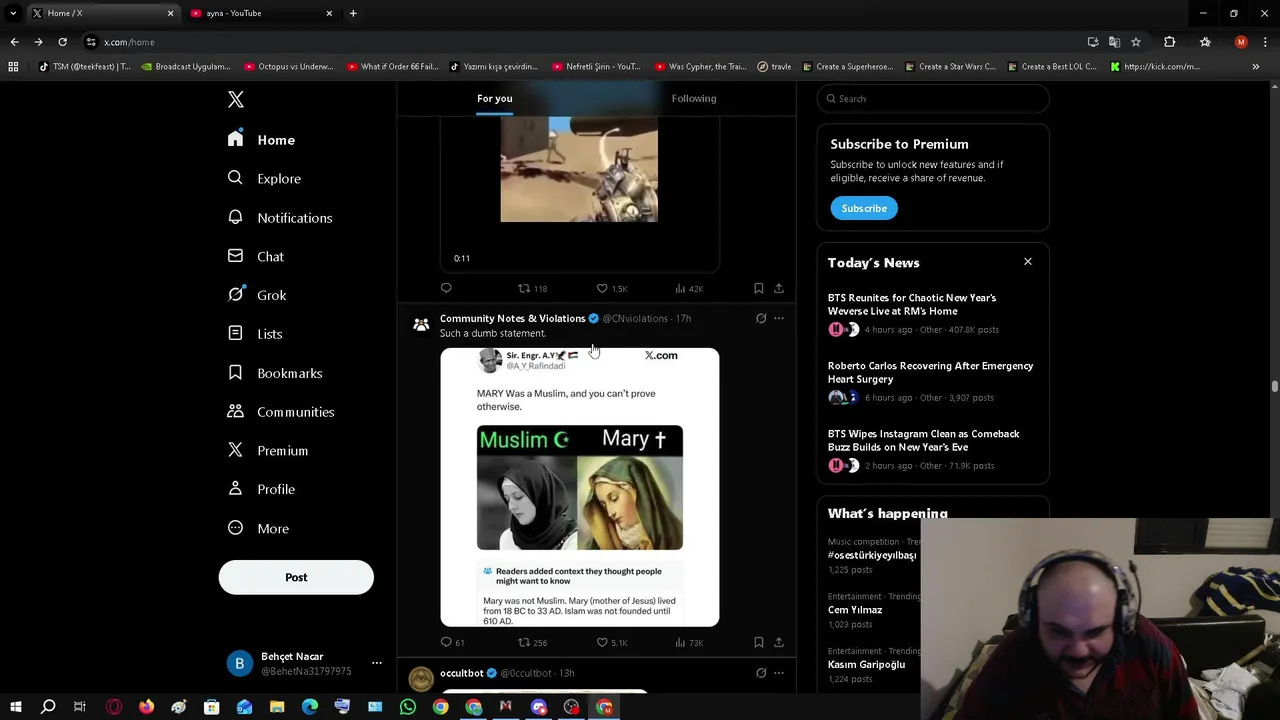This screenshot has height=720, width=1280.
Task: Click the X search field
Action: point(933,98)
